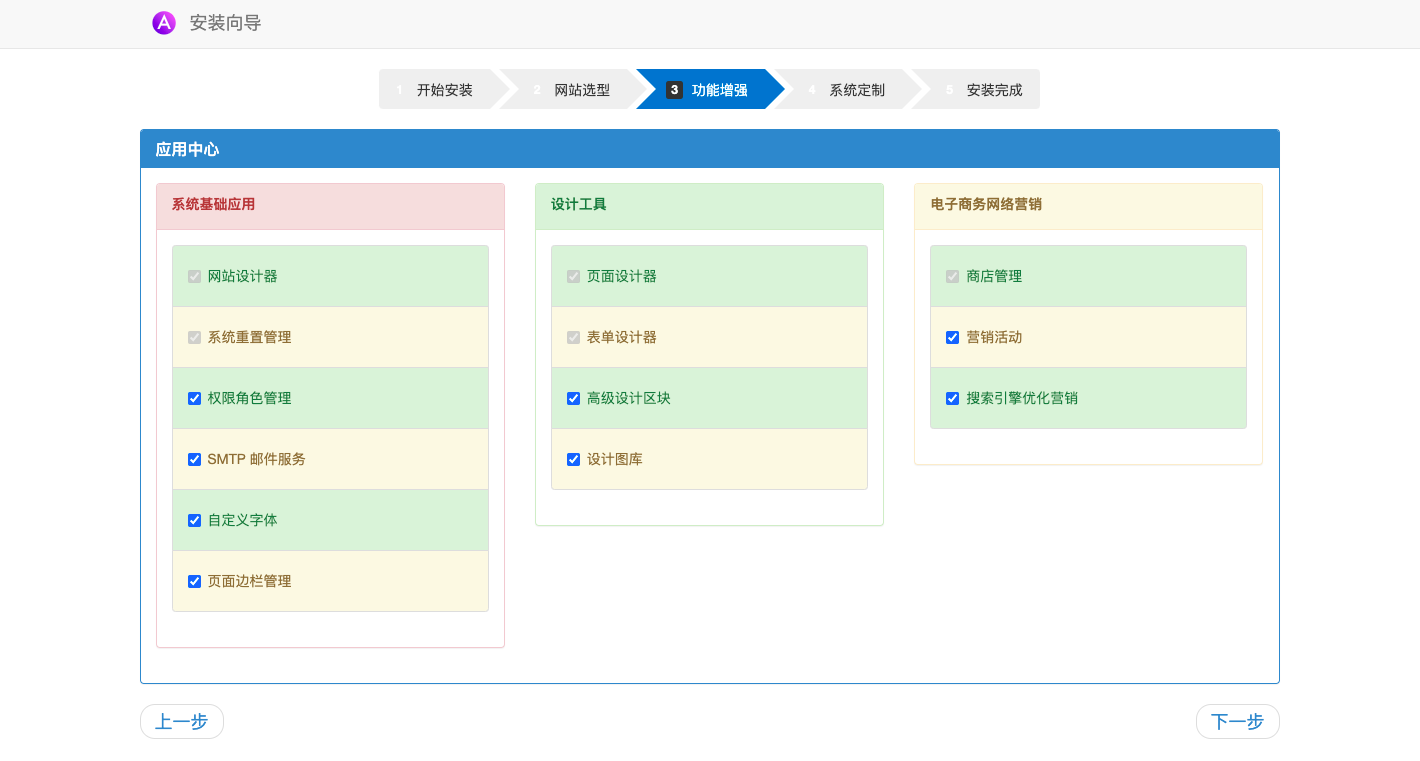This screenshot has height=761, width=1420.
Task: Click the 自定义字体 label text
Action: 243,520
